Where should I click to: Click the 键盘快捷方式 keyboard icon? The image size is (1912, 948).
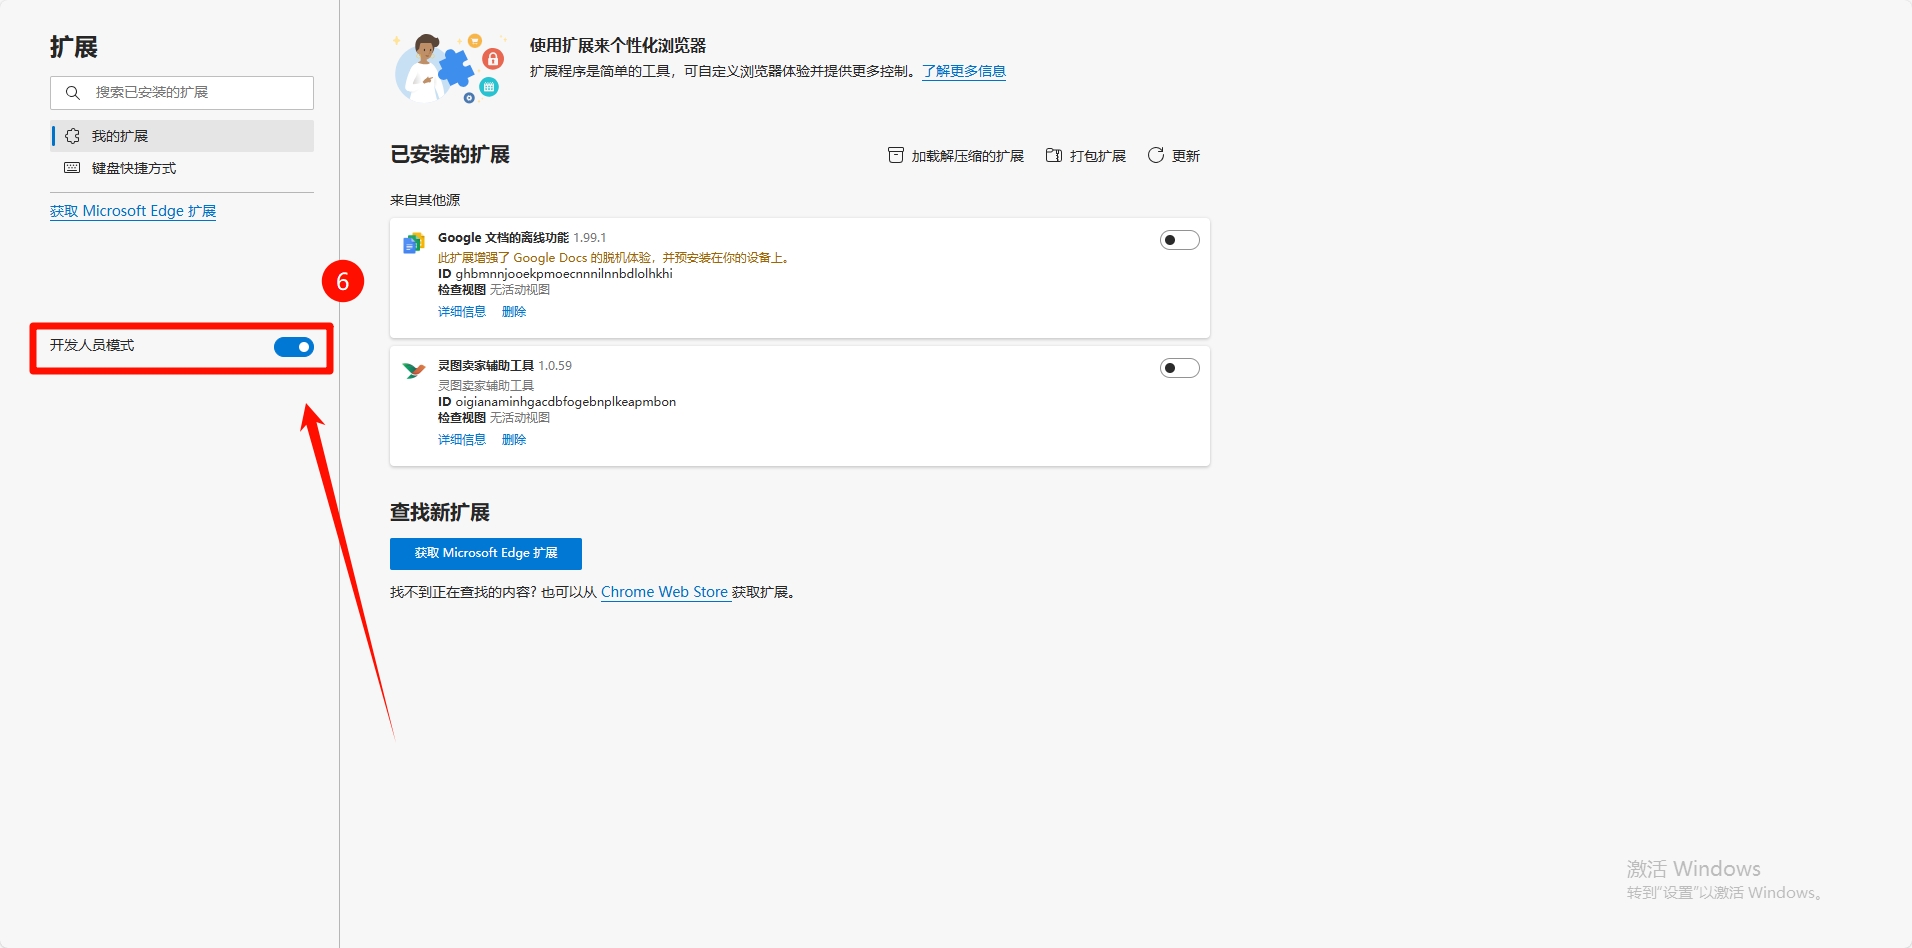[x=72, y=168]
